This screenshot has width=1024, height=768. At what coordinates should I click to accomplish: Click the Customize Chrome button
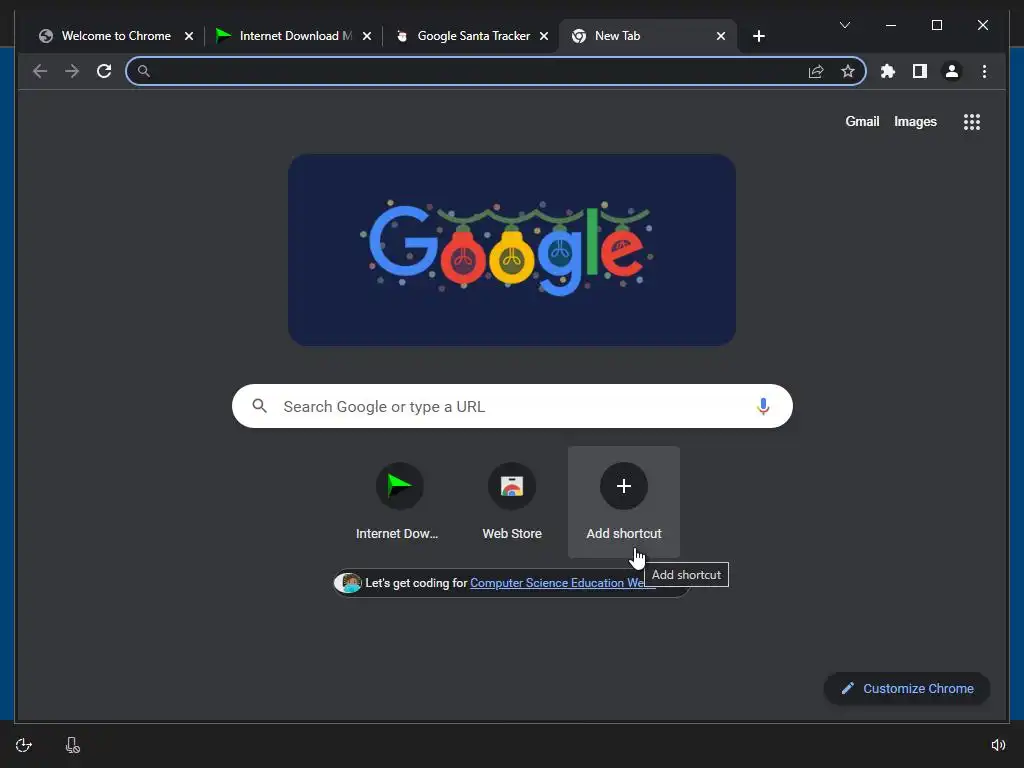click(907, 688)
